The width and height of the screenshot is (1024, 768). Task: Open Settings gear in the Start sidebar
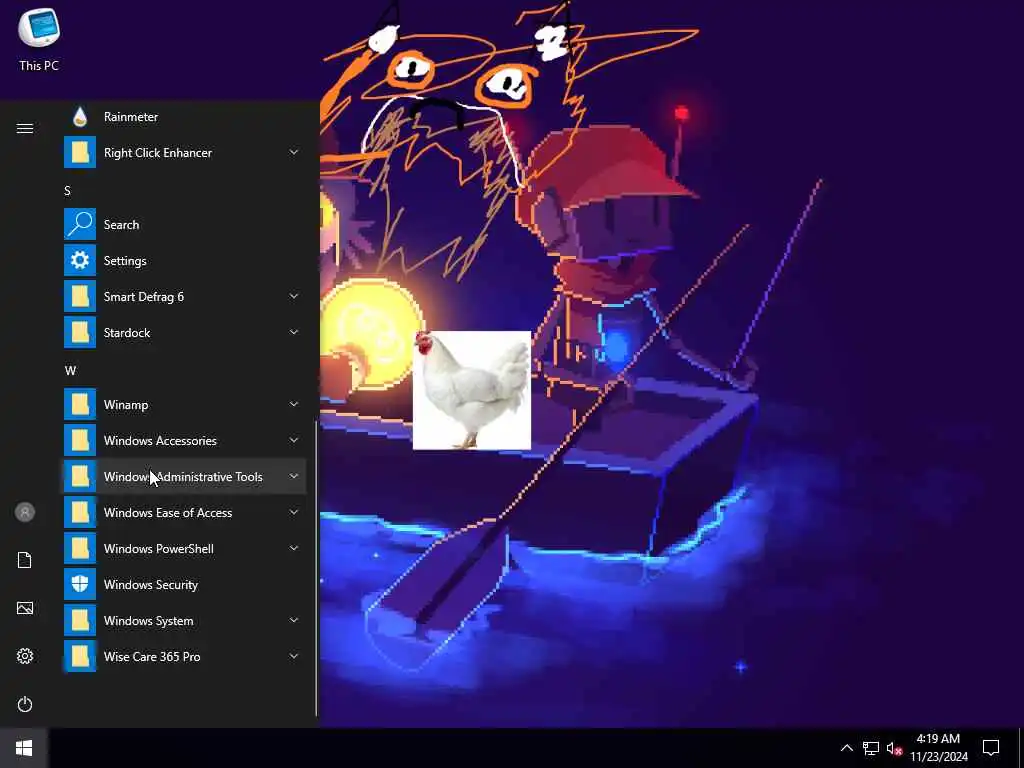[25, 656]
